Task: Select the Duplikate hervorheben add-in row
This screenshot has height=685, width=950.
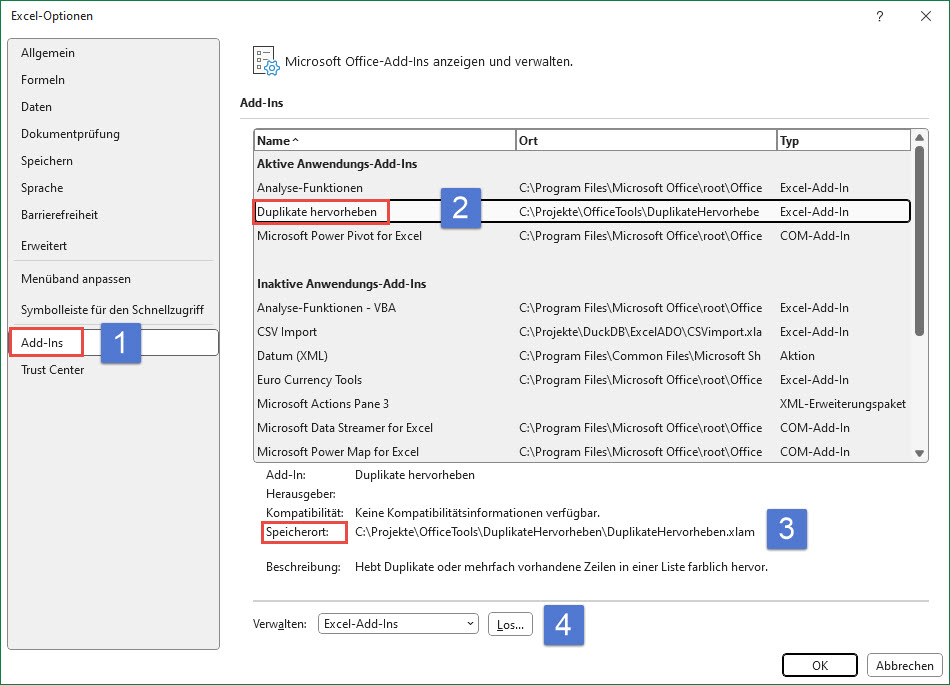Action: tap(582, 212)
